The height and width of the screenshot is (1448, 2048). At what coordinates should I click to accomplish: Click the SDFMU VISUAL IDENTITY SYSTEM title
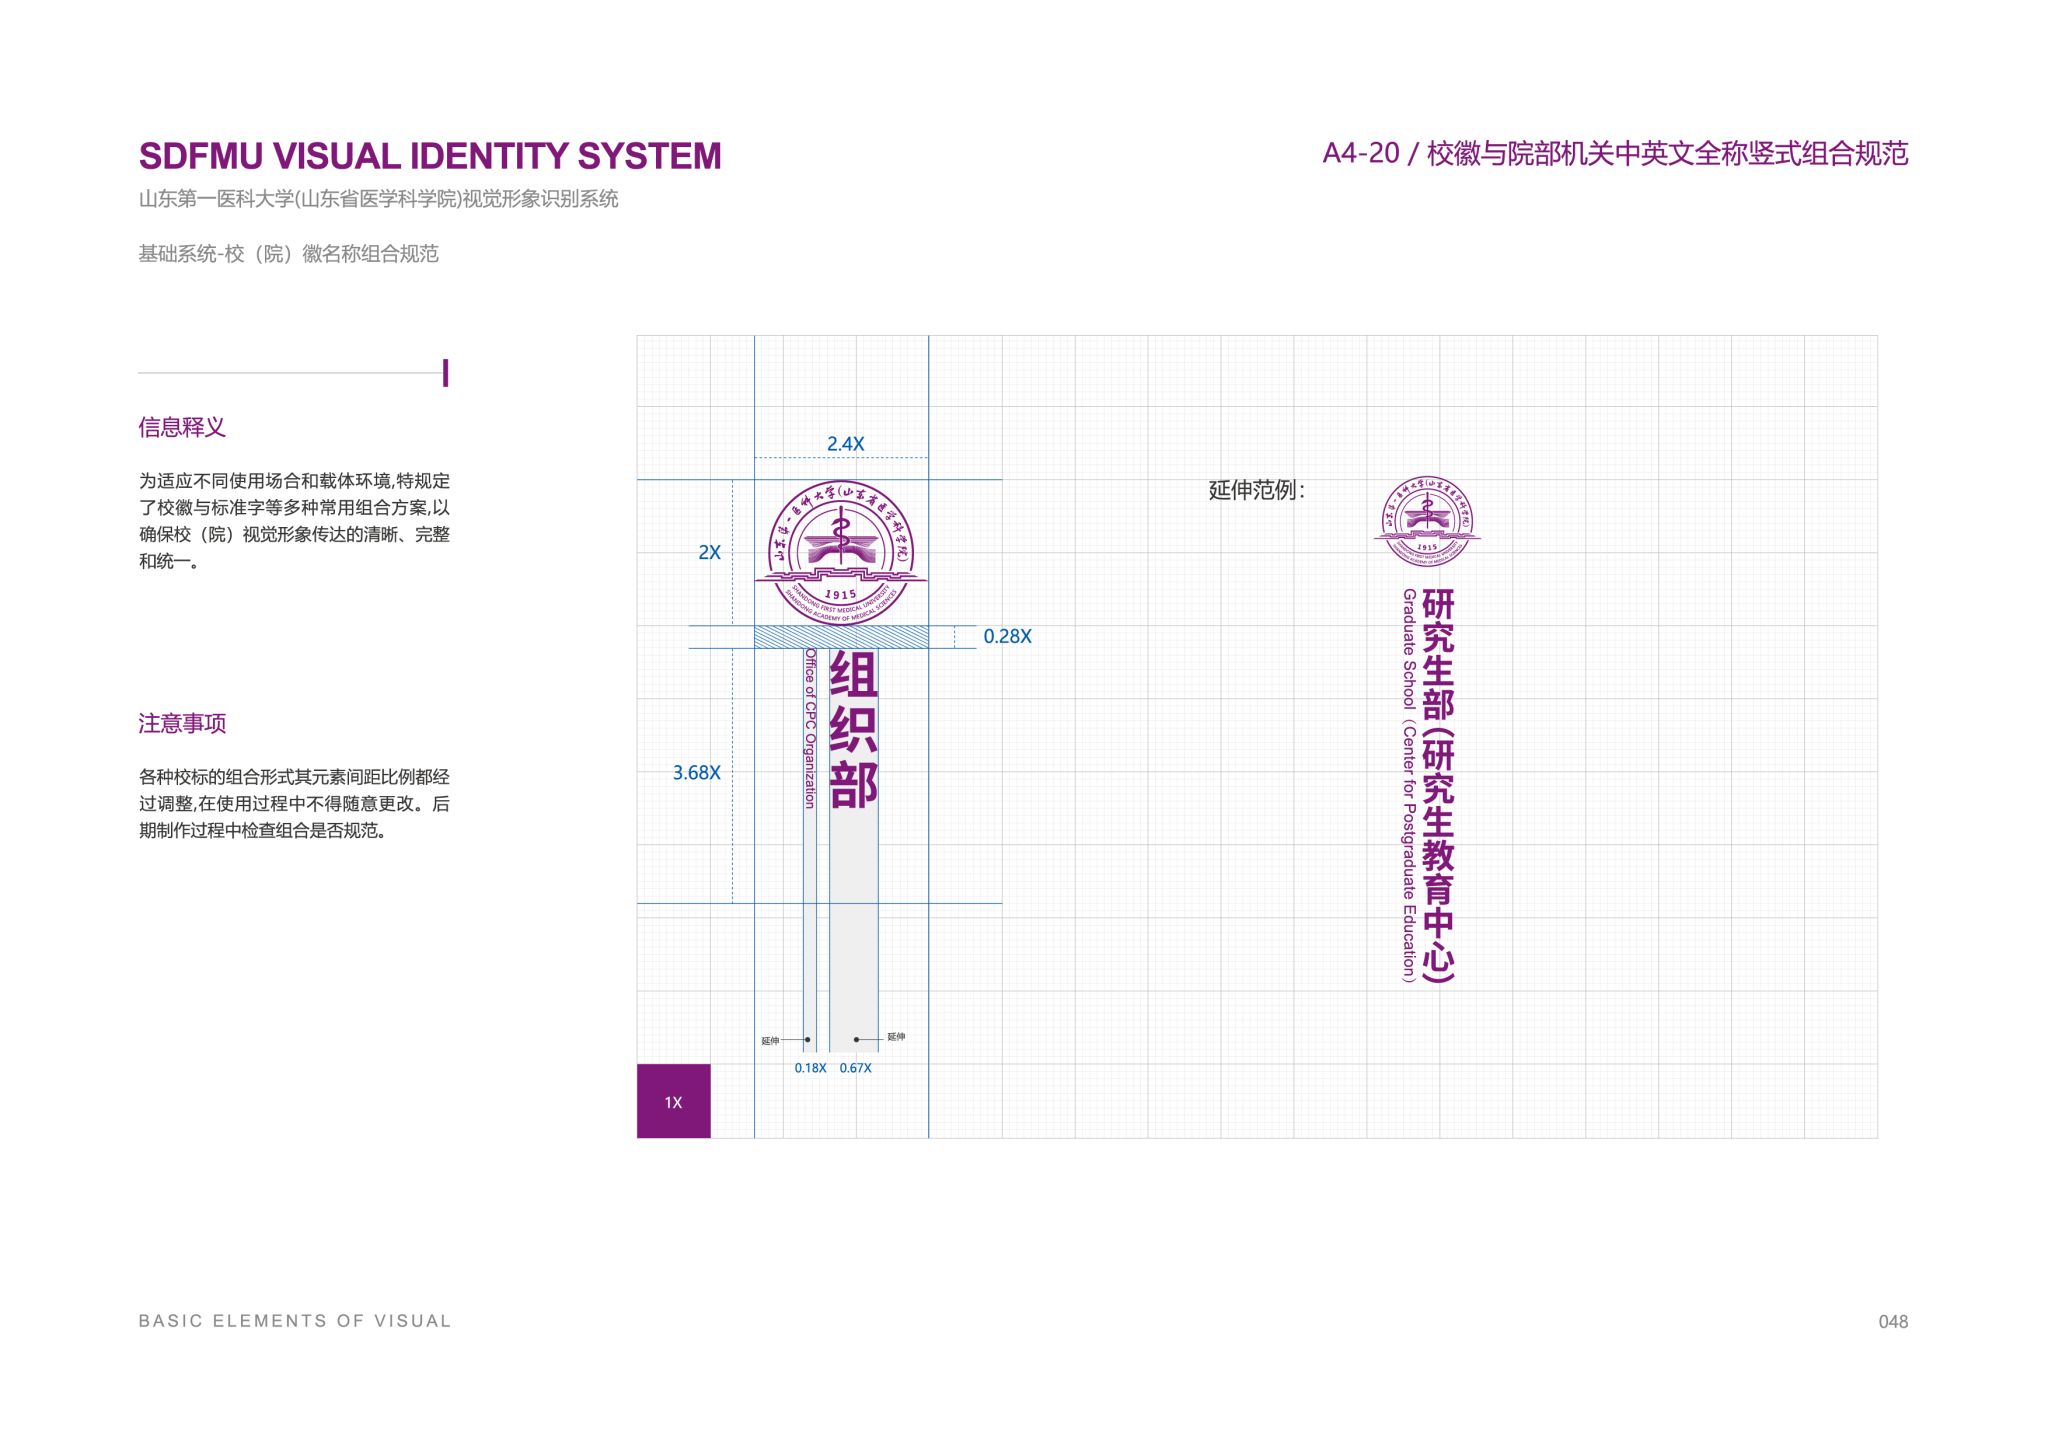pos(430,156)
